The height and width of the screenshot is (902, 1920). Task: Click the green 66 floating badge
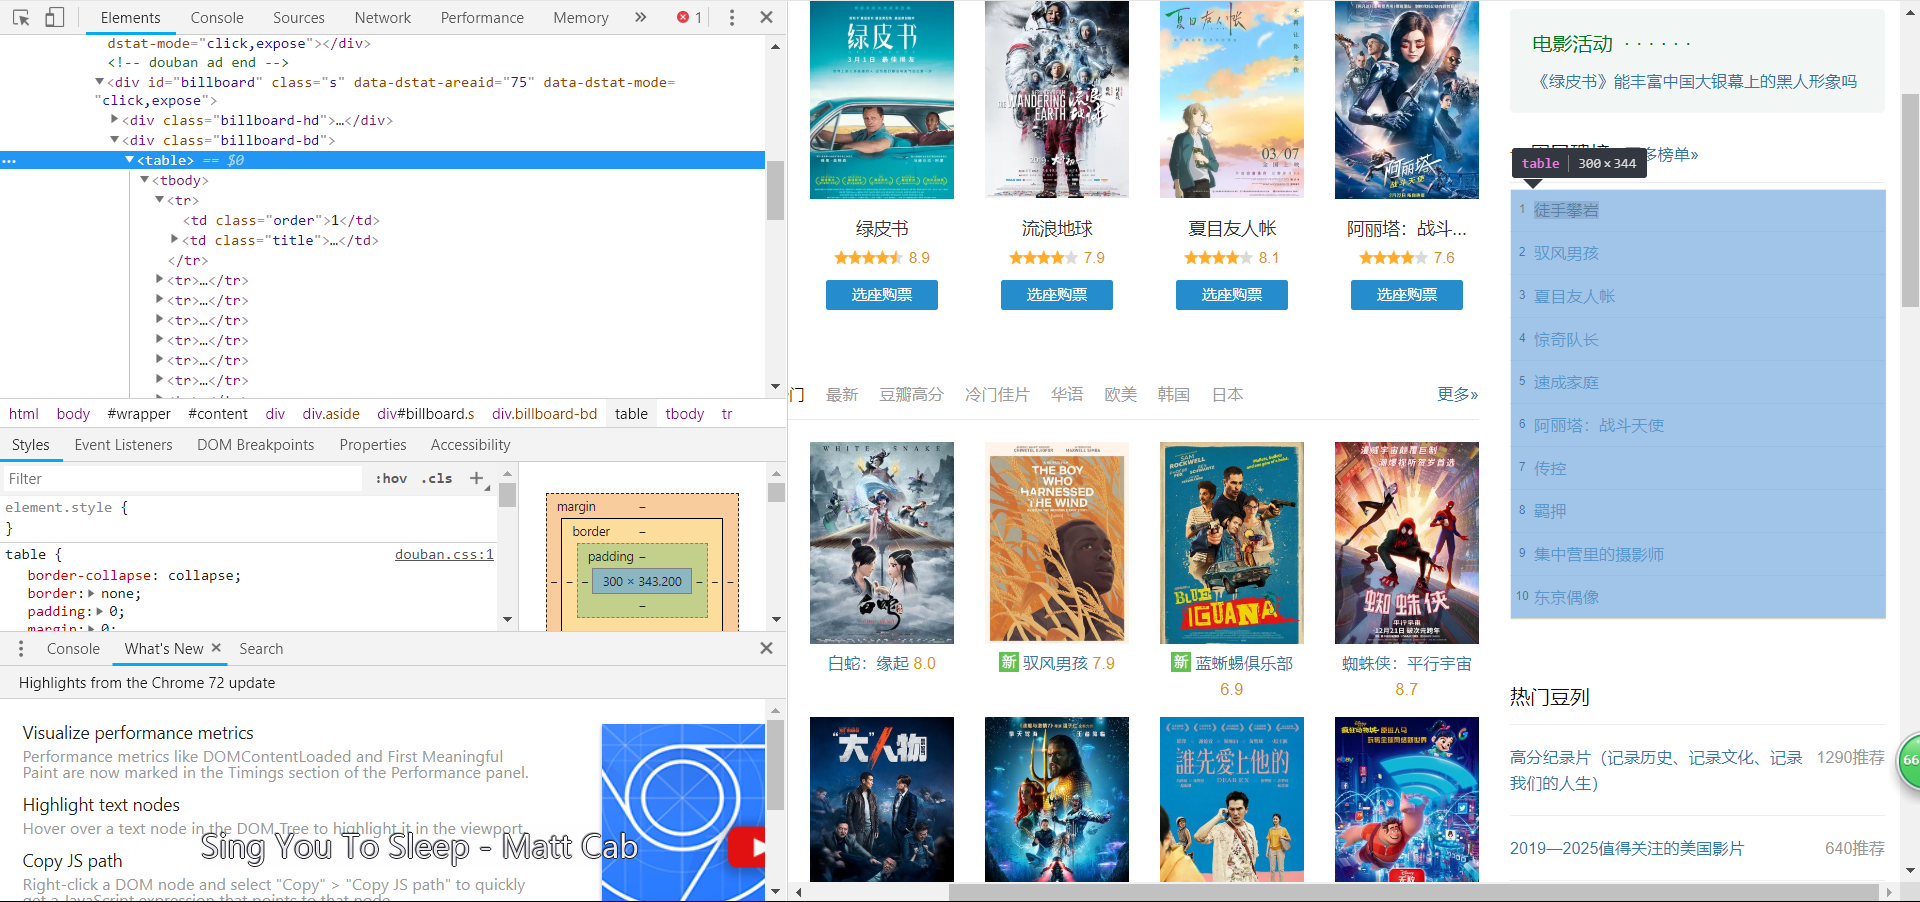pos(1909,761)
